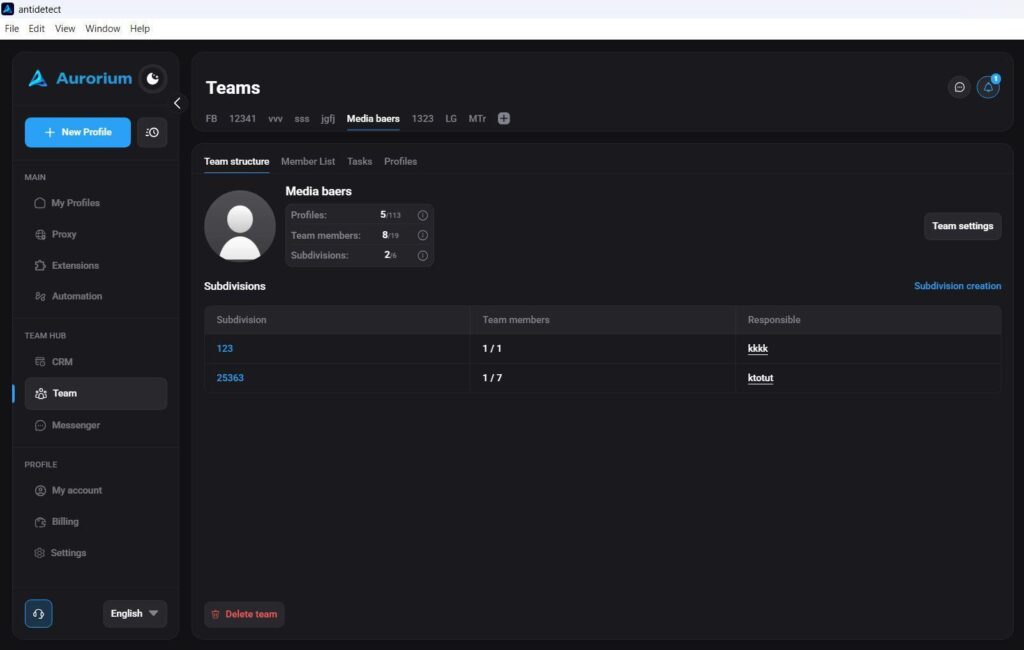Select Team in the sidebar
1024x650 pixels.
pos(96,393)
